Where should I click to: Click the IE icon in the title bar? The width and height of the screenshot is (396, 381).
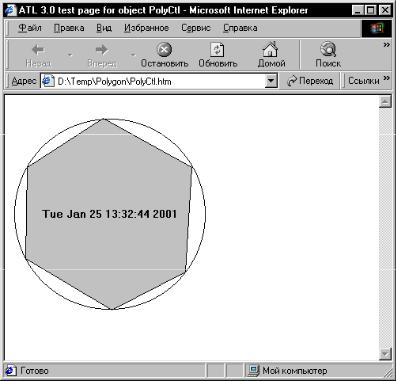11,10
